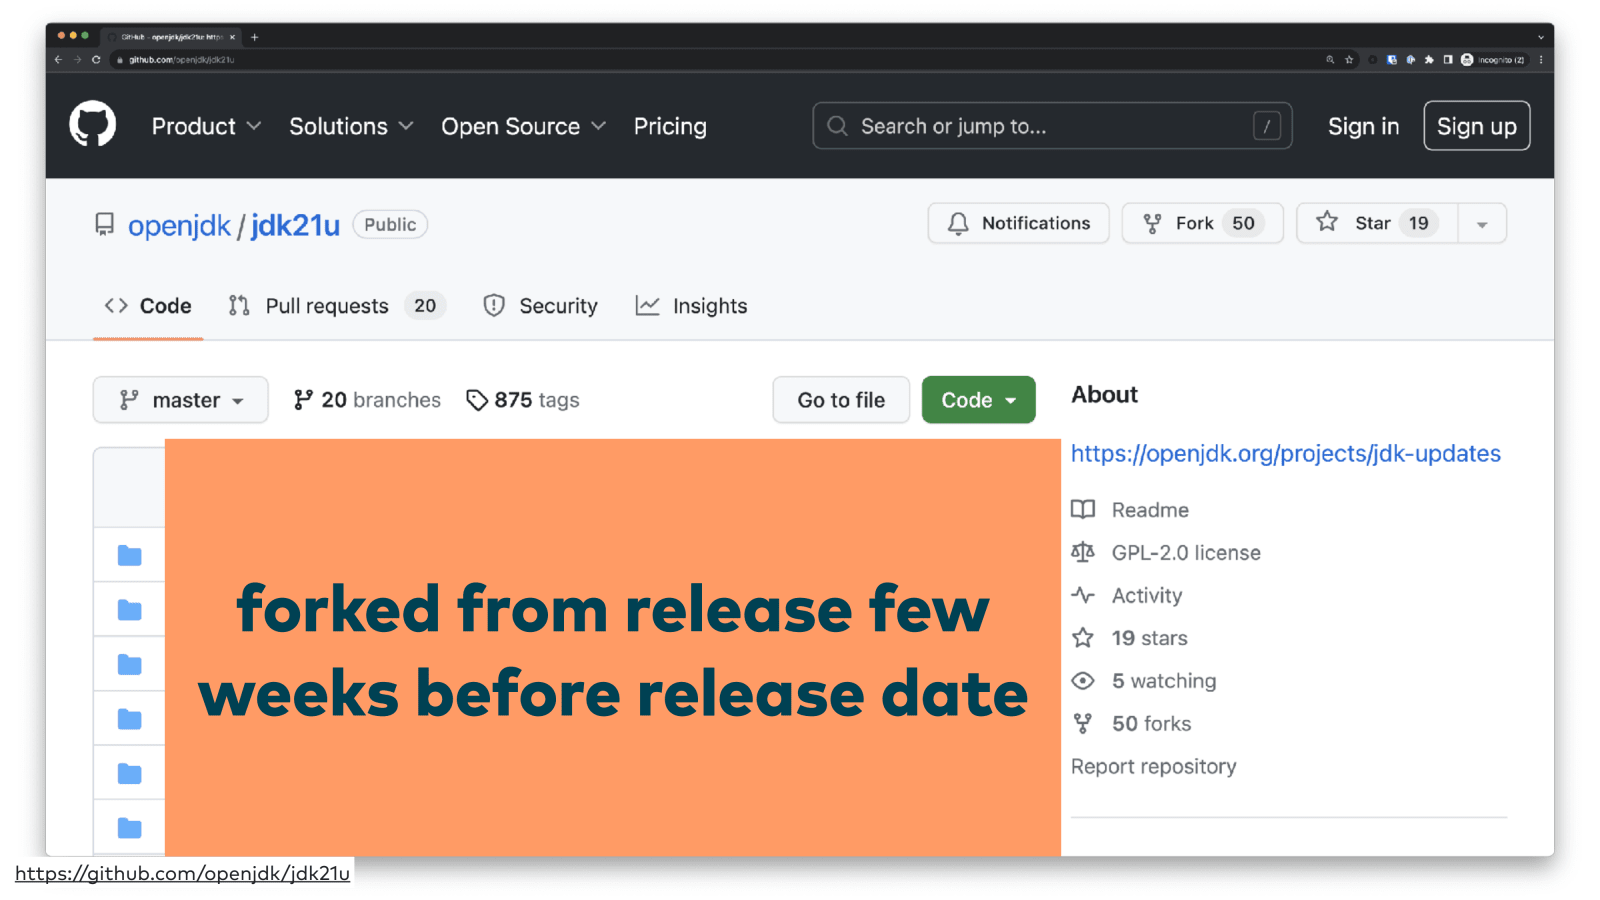Open the openjdk organization link
This screenshot has height=900, width=1600.
coord(179,225)
